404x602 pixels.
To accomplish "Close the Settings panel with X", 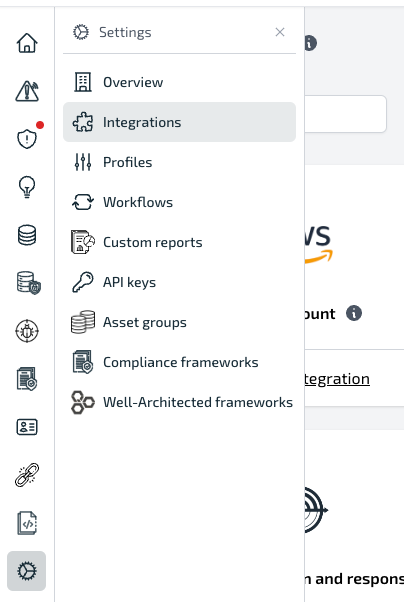I will click(x=280, y=32).
